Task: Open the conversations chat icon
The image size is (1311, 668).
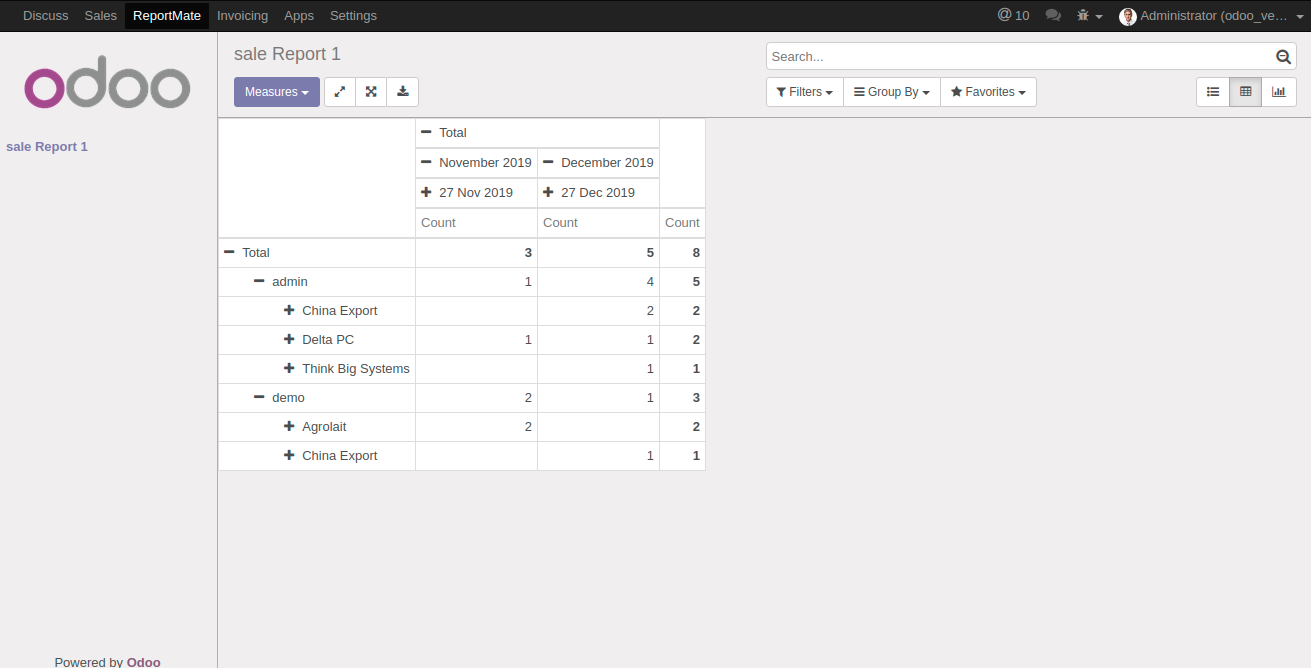Action: (1053, 16)
